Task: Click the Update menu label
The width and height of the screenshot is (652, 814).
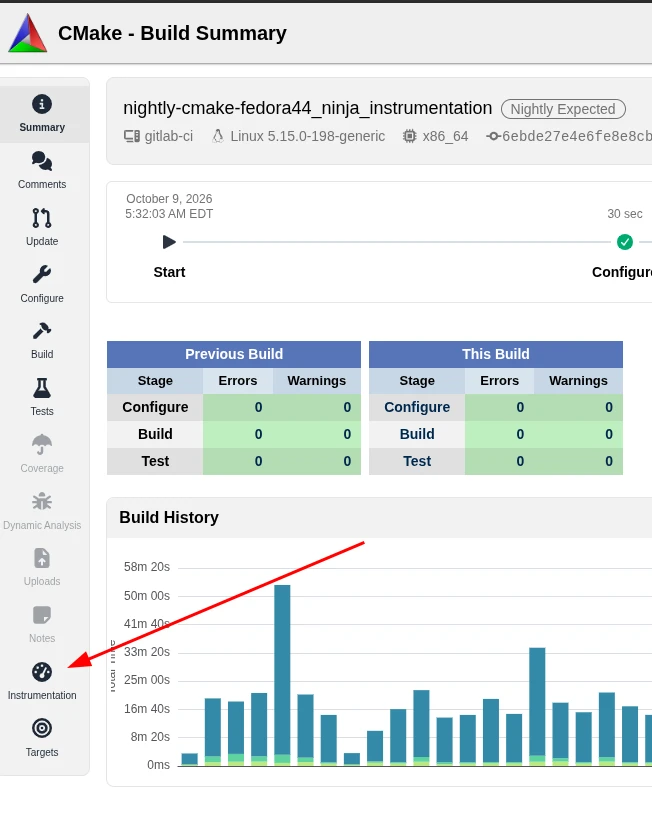Action: click(x=42, y=241)
